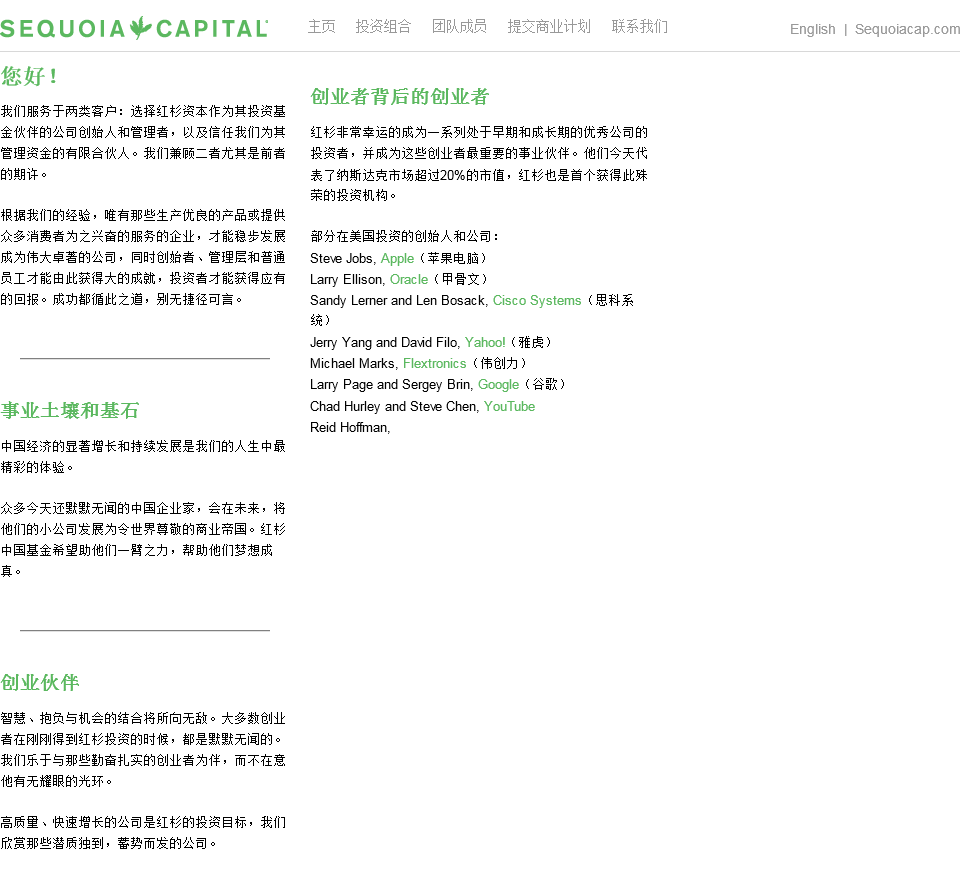Switch site language to English
Viewport: 960px width, 873px height.
click(x=812, y=29)
